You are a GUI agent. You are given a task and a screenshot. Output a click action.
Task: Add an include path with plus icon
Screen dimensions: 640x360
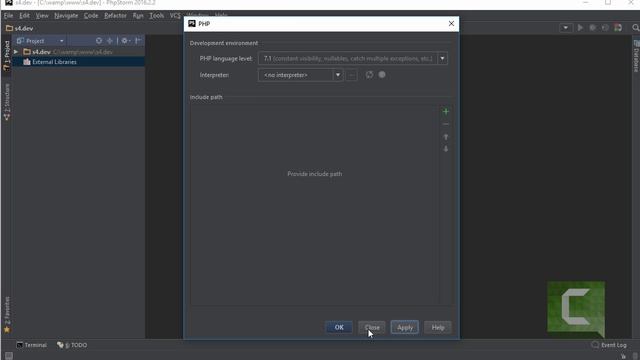pyautogui.click(x=445, y=111)
